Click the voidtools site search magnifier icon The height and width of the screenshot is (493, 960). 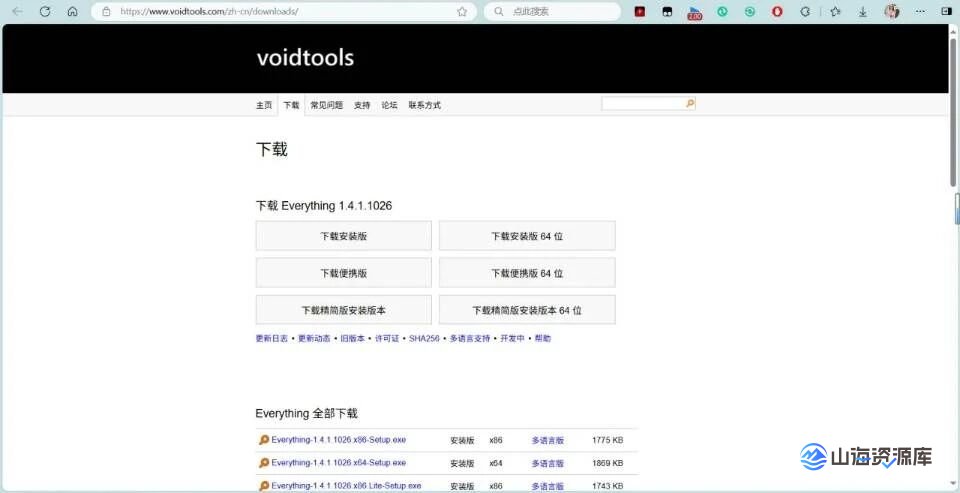(690, 104)
